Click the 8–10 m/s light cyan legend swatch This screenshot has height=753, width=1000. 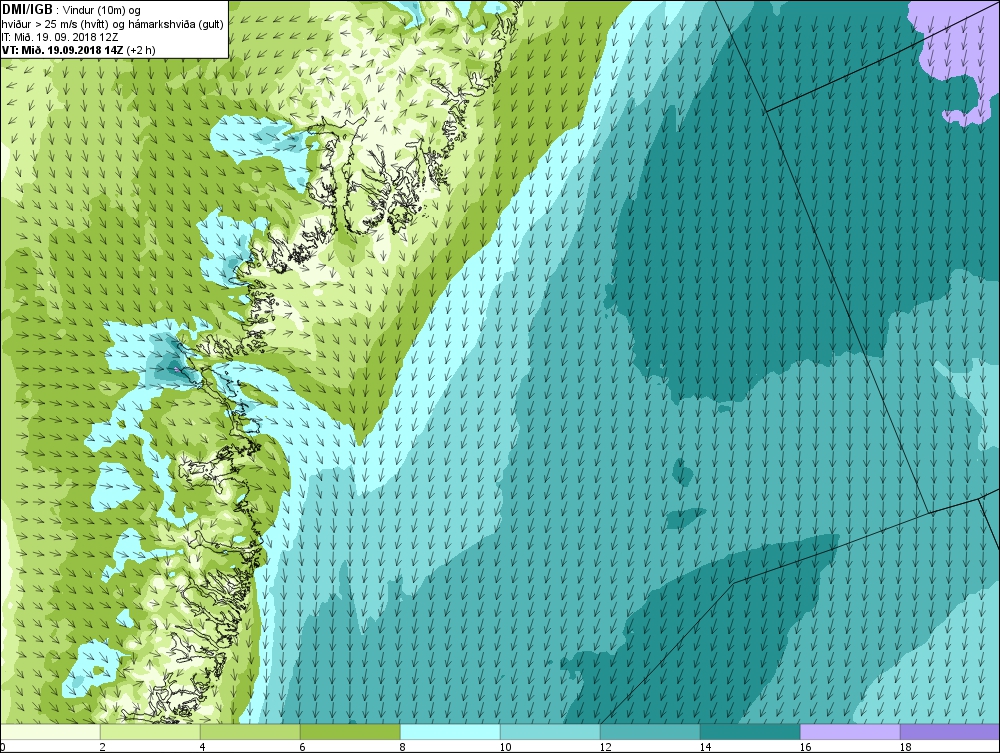(x=450, y=732)
